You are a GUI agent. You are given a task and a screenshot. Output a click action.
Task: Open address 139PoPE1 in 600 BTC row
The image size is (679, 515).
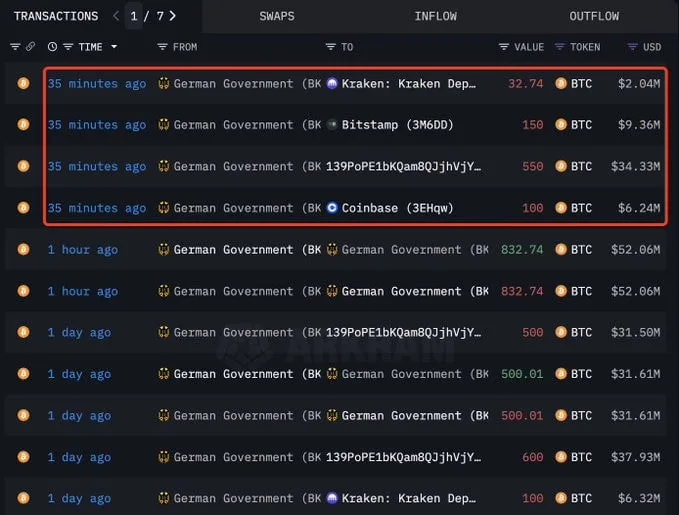tap(403, 457)
